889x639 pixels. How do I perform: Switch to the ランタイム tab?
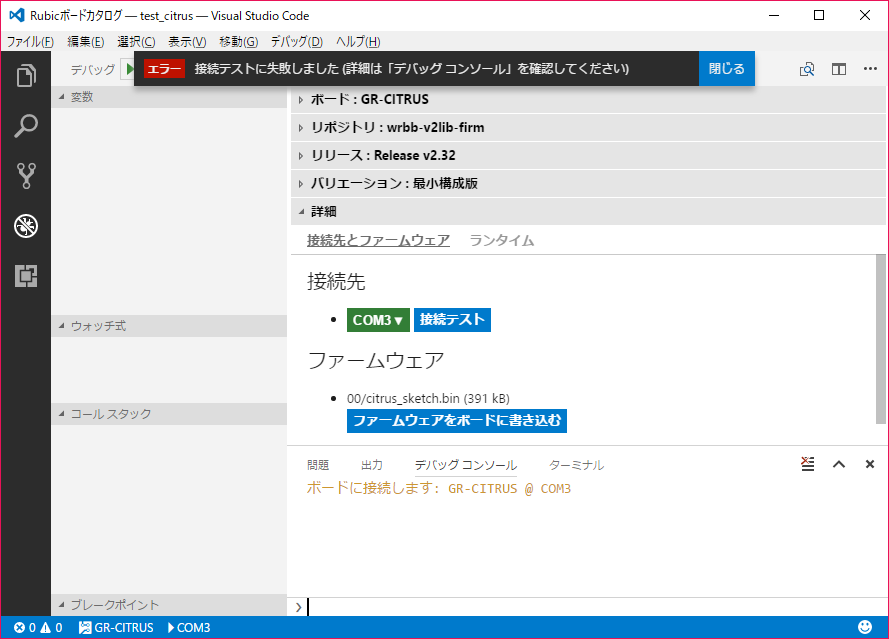click(502, 240)
